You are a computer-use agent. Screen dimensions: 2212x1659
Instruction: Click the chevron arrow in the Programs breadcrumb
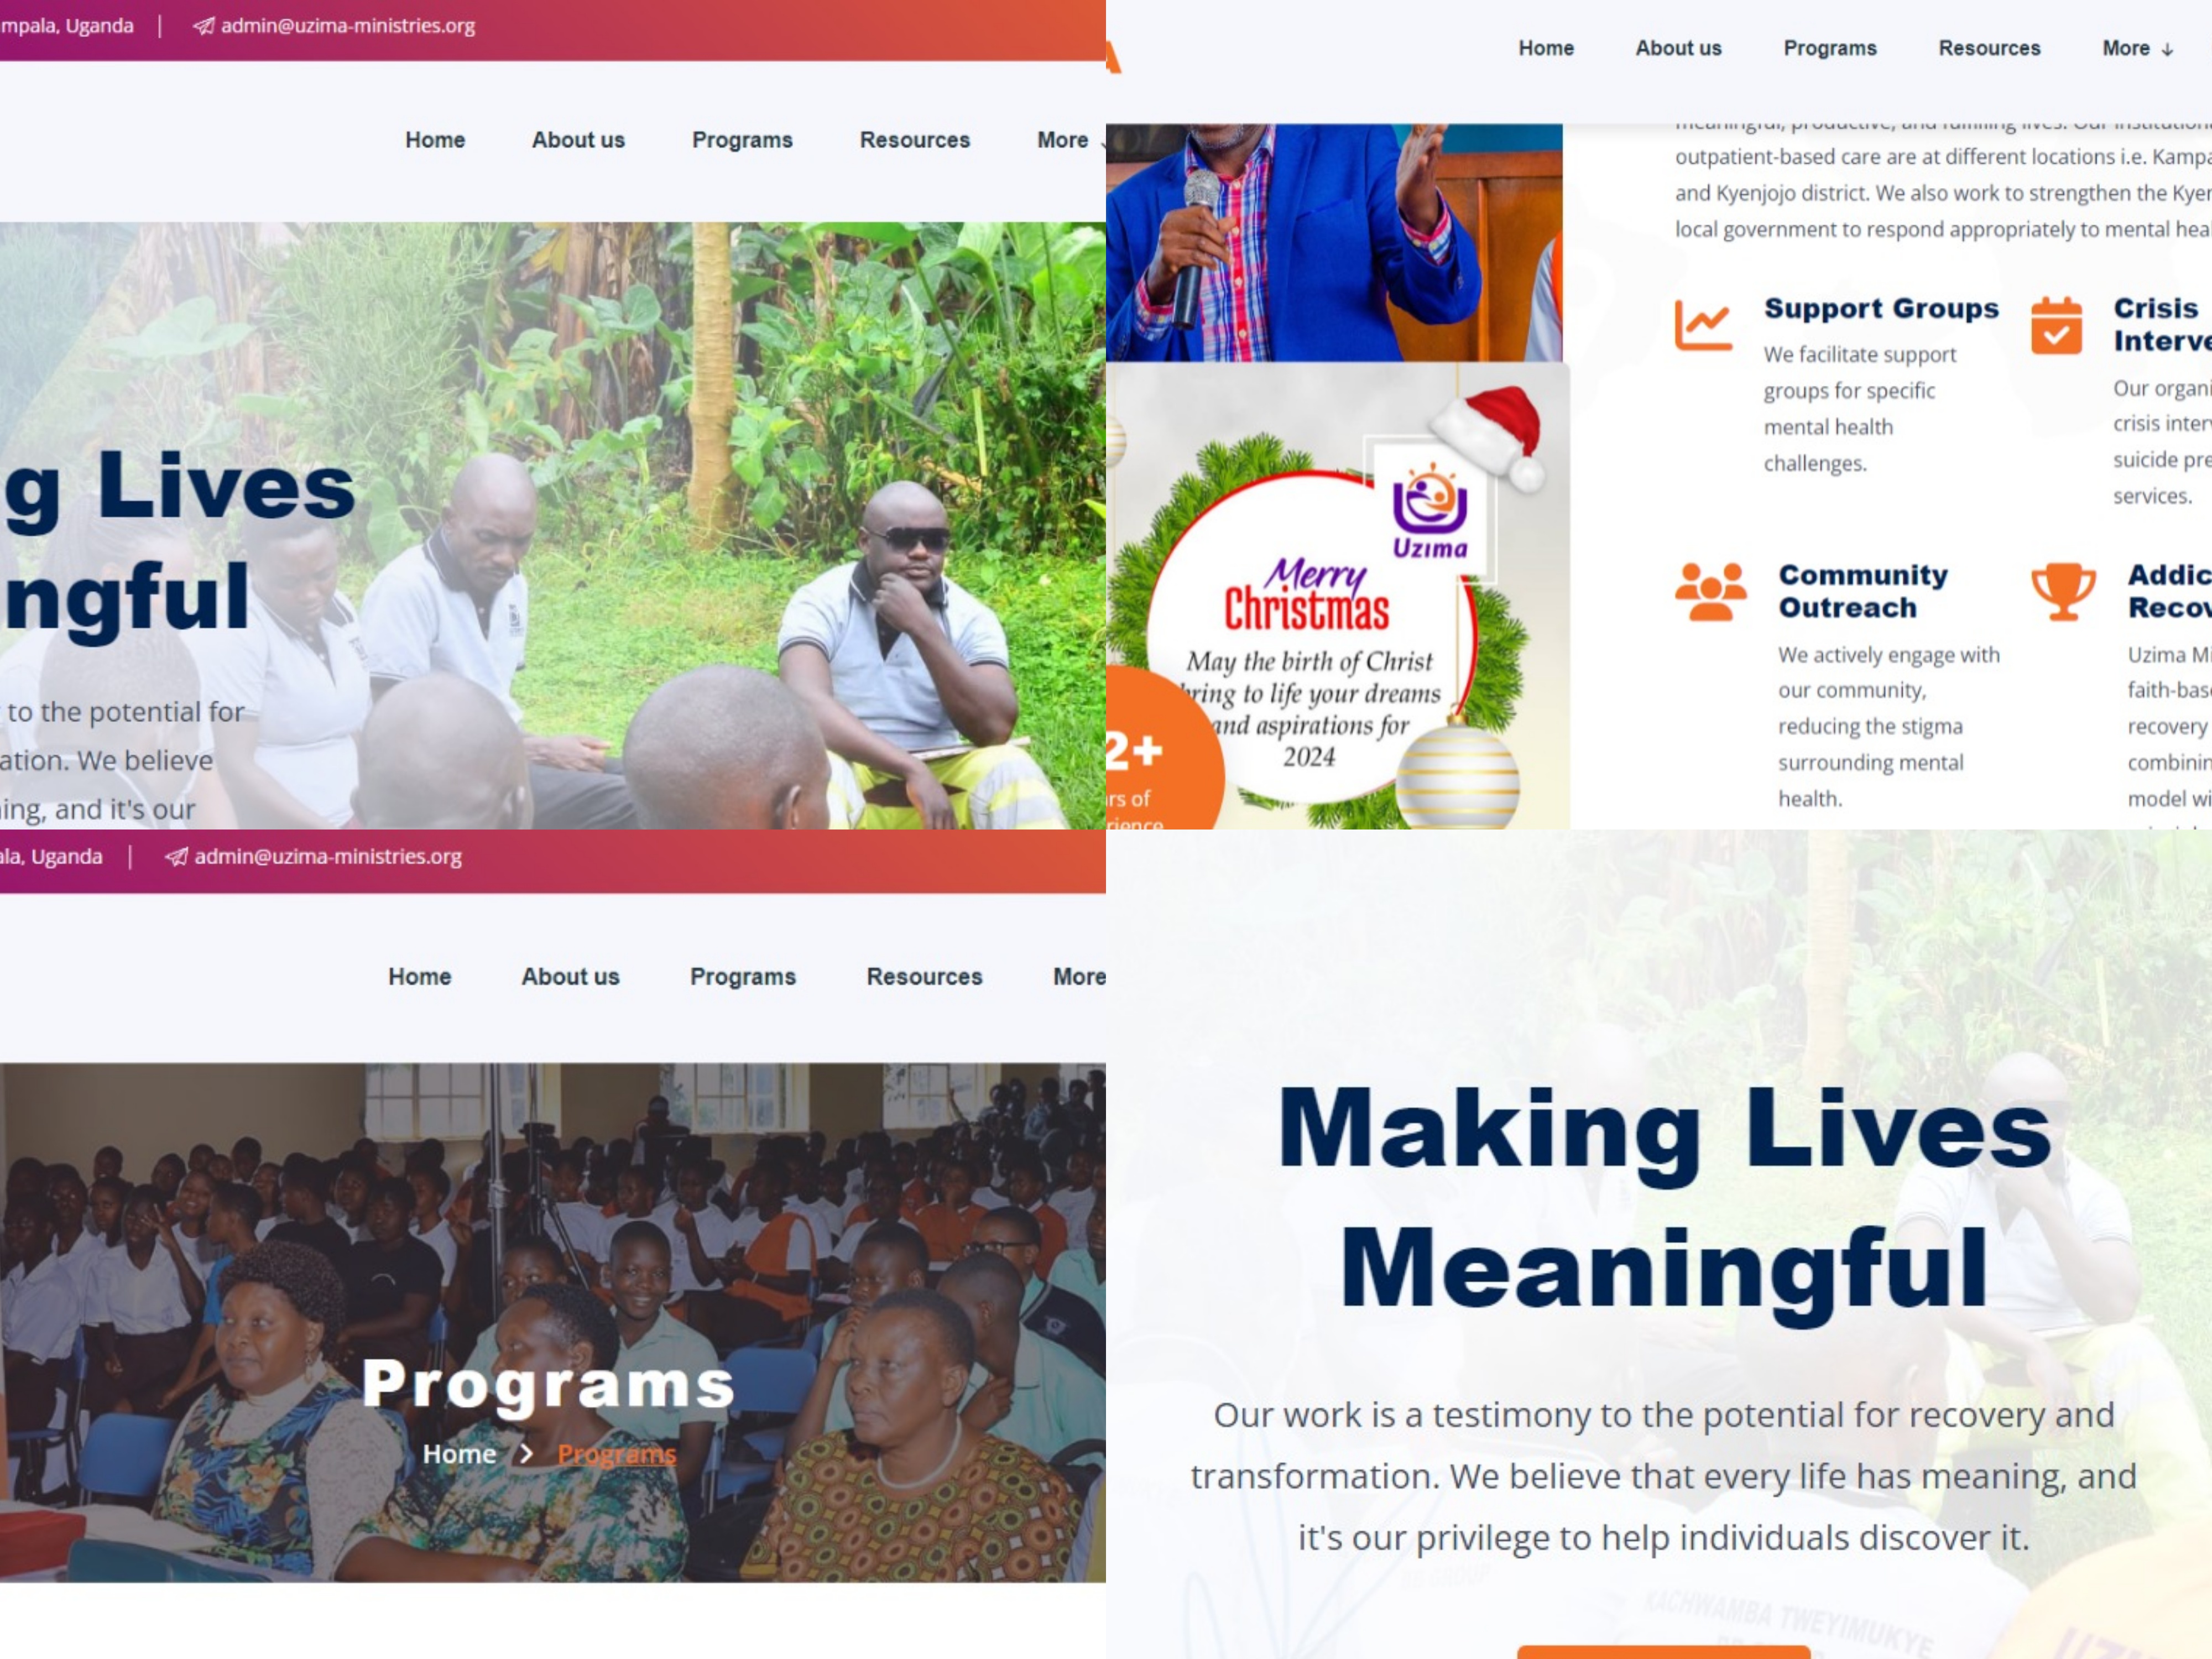pos(527,1454)
